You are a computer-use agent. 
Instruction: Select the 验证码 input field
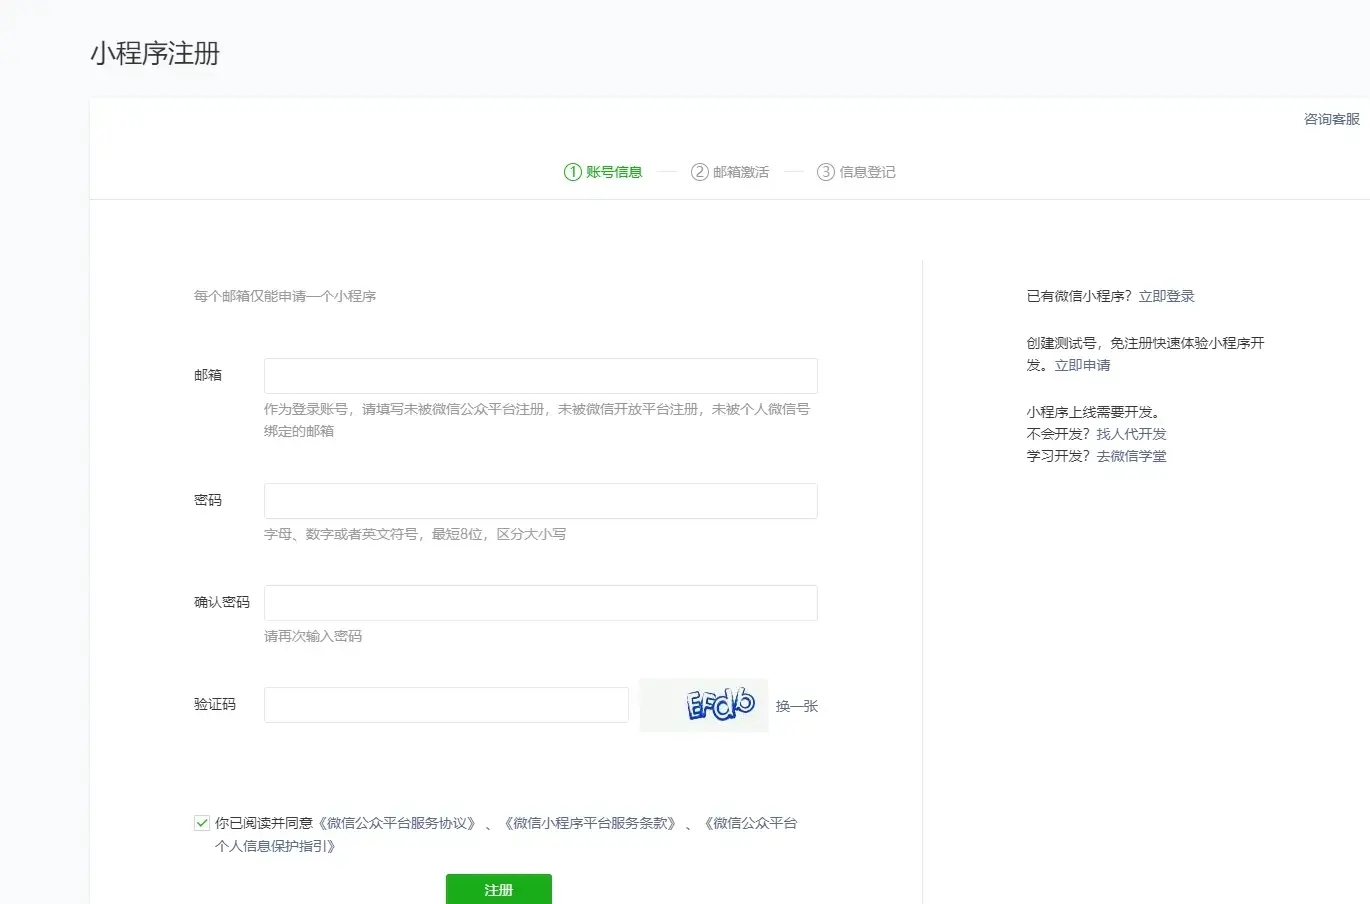point(446,705)
